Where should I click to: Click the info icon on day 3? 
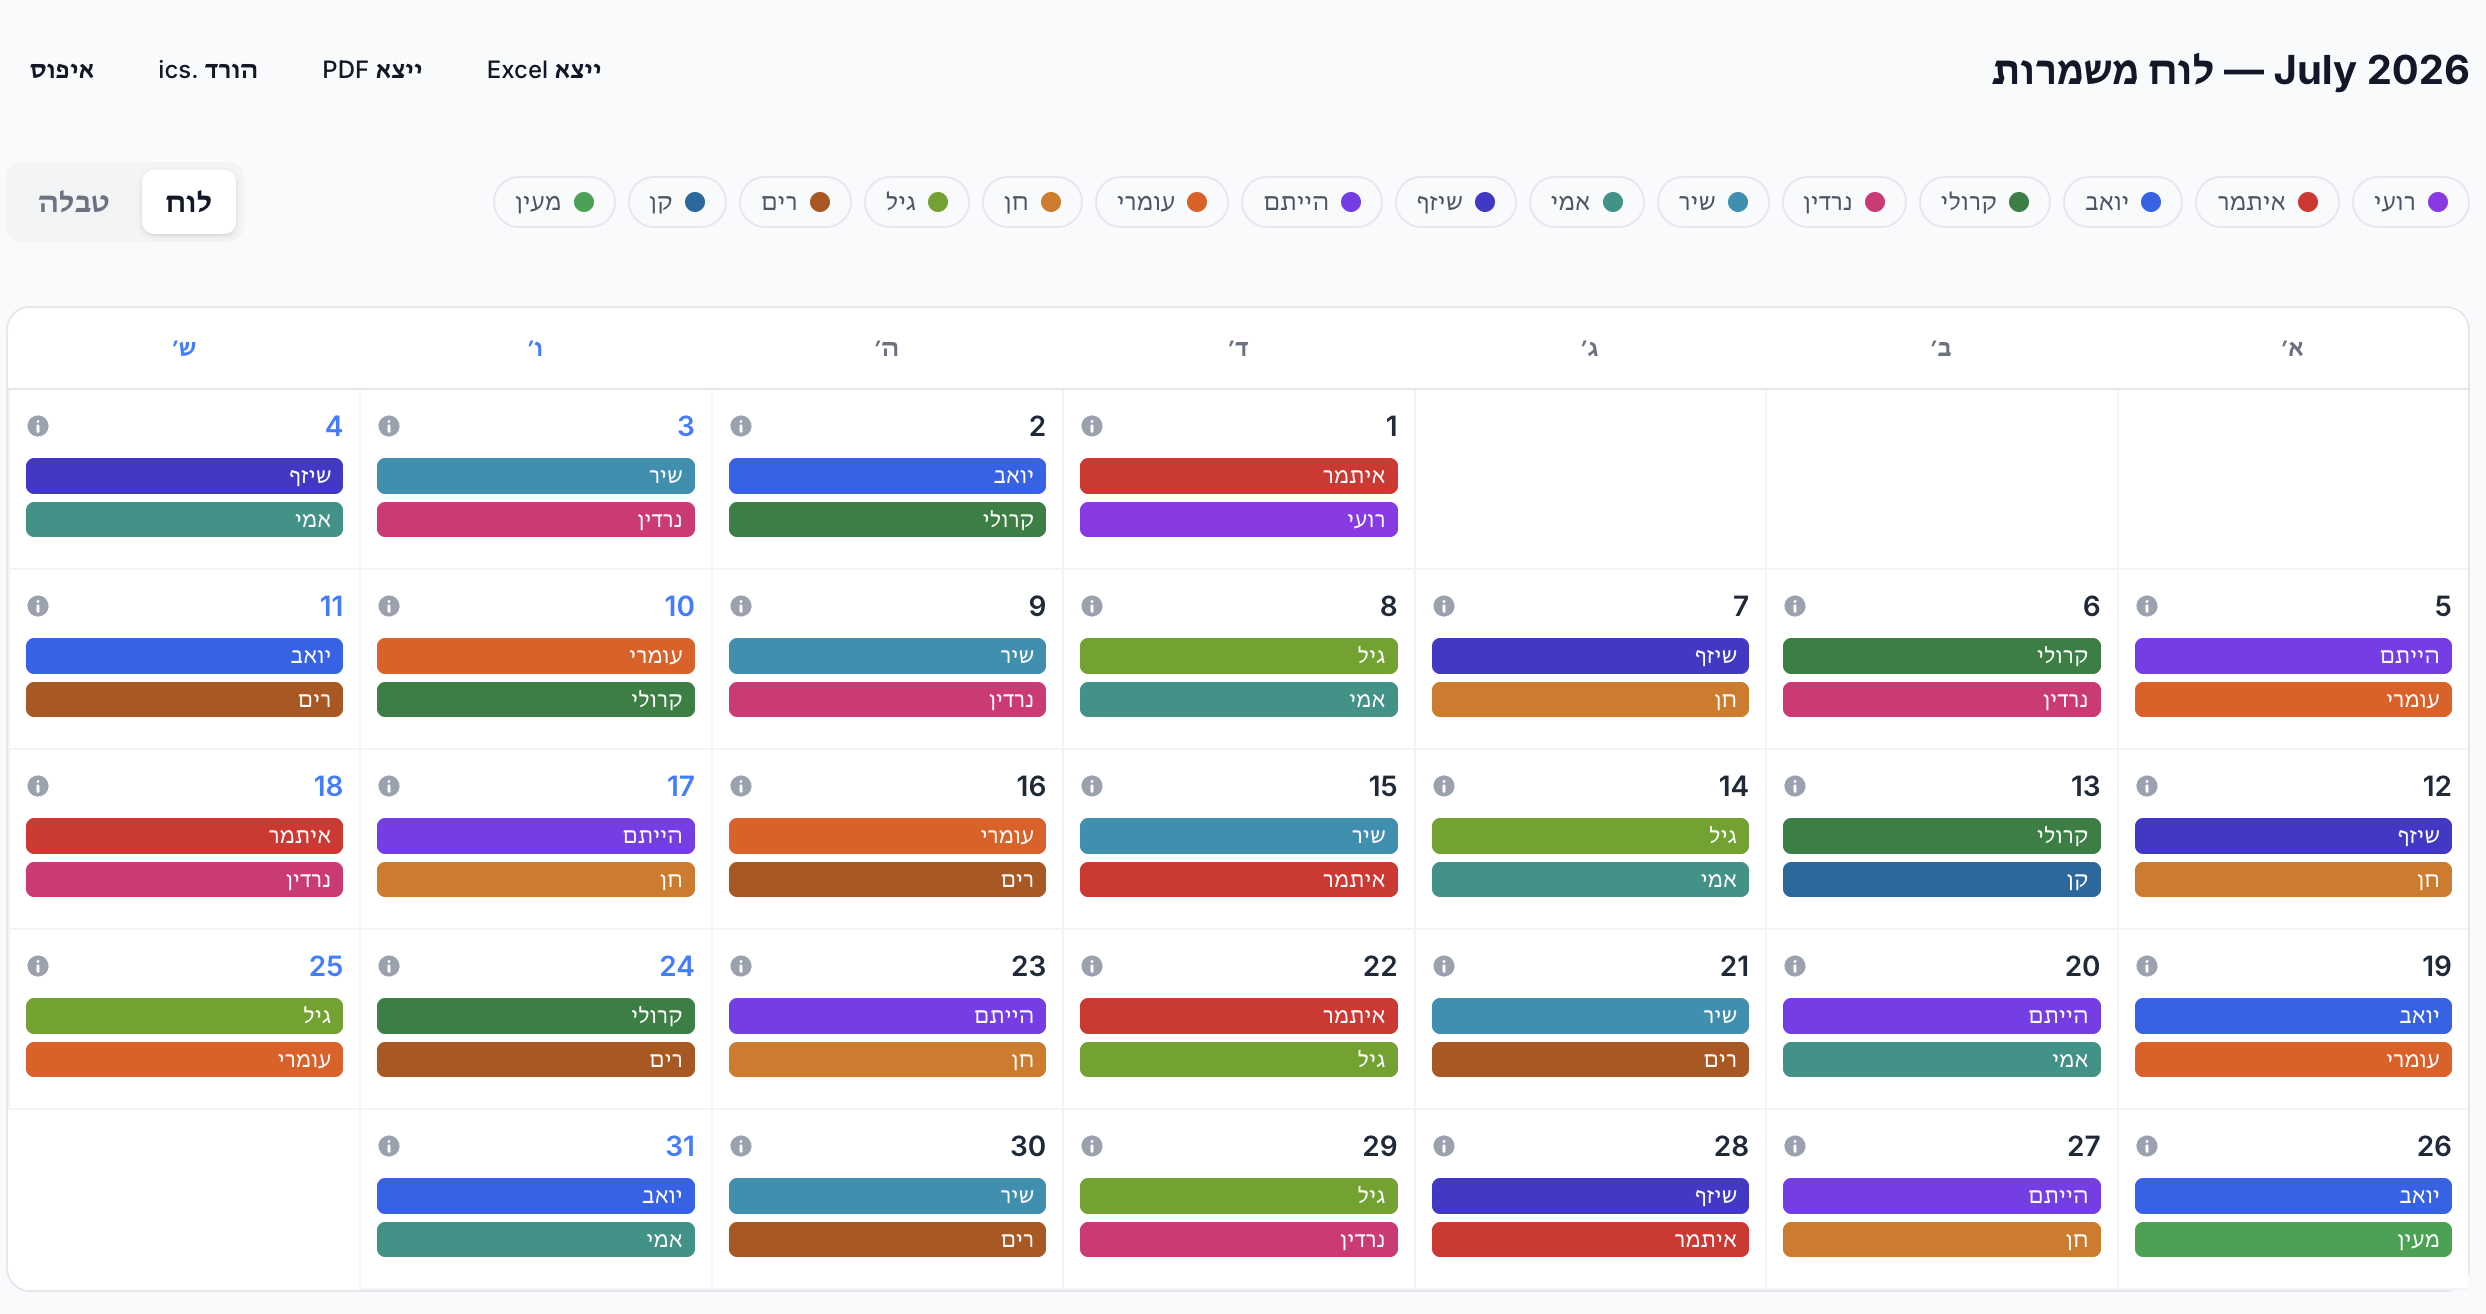(x=389, y=426)
